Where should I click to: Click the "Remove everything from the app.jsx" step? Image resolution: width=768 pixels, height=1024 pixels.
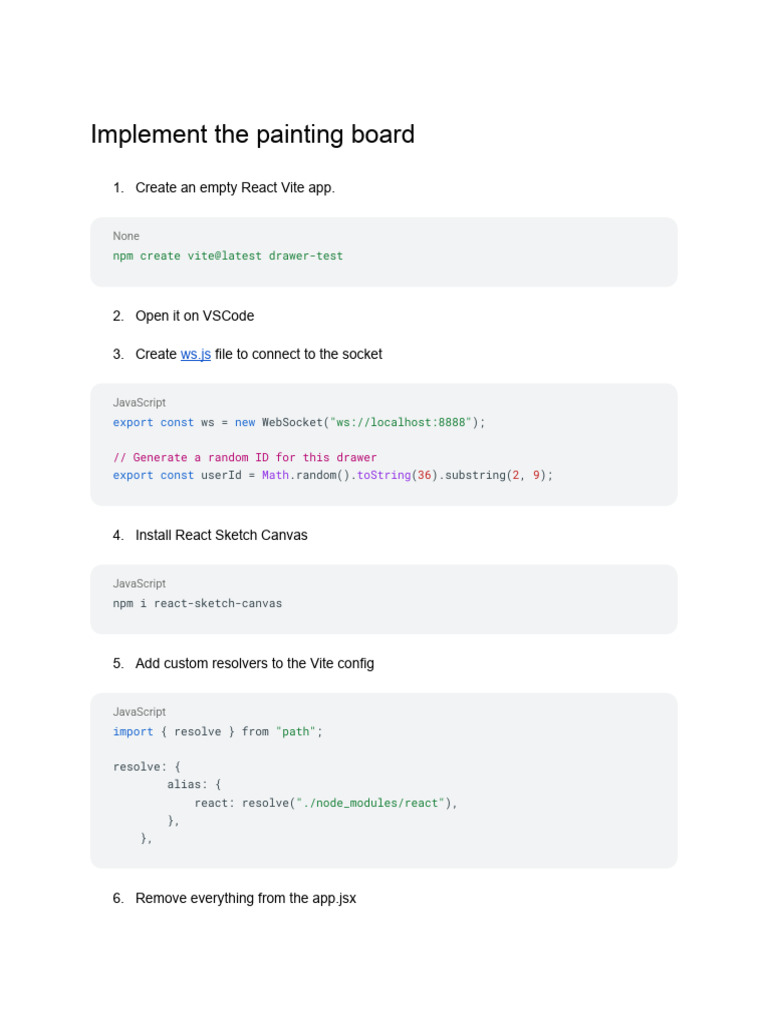click(245, 898)
